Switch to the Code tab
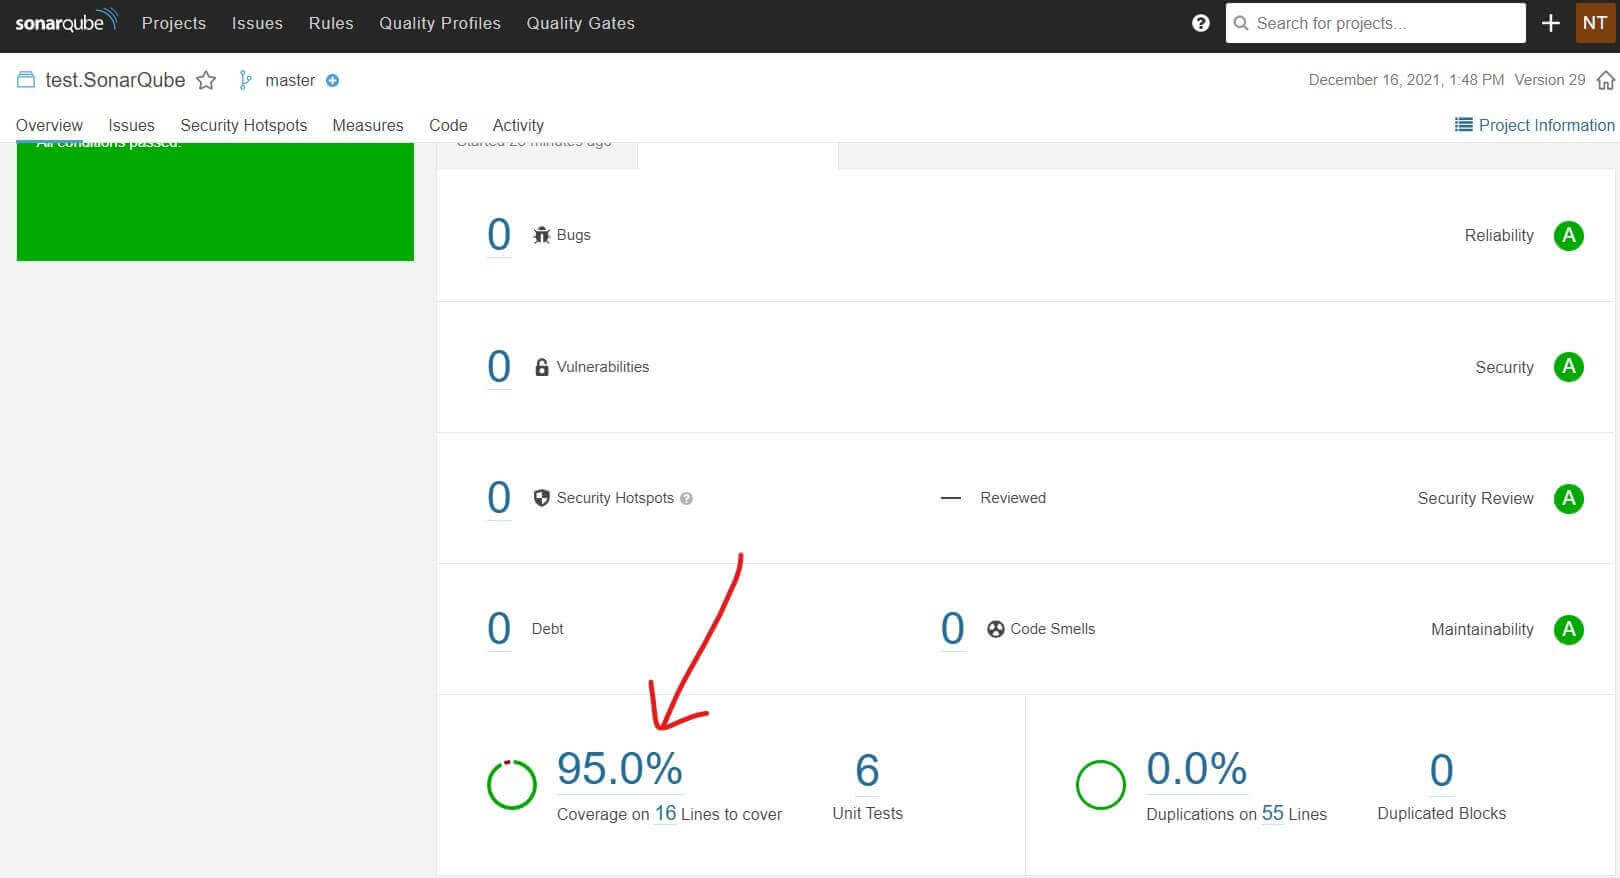Viewport: 1620px width, 878px height. click(448, 125)
